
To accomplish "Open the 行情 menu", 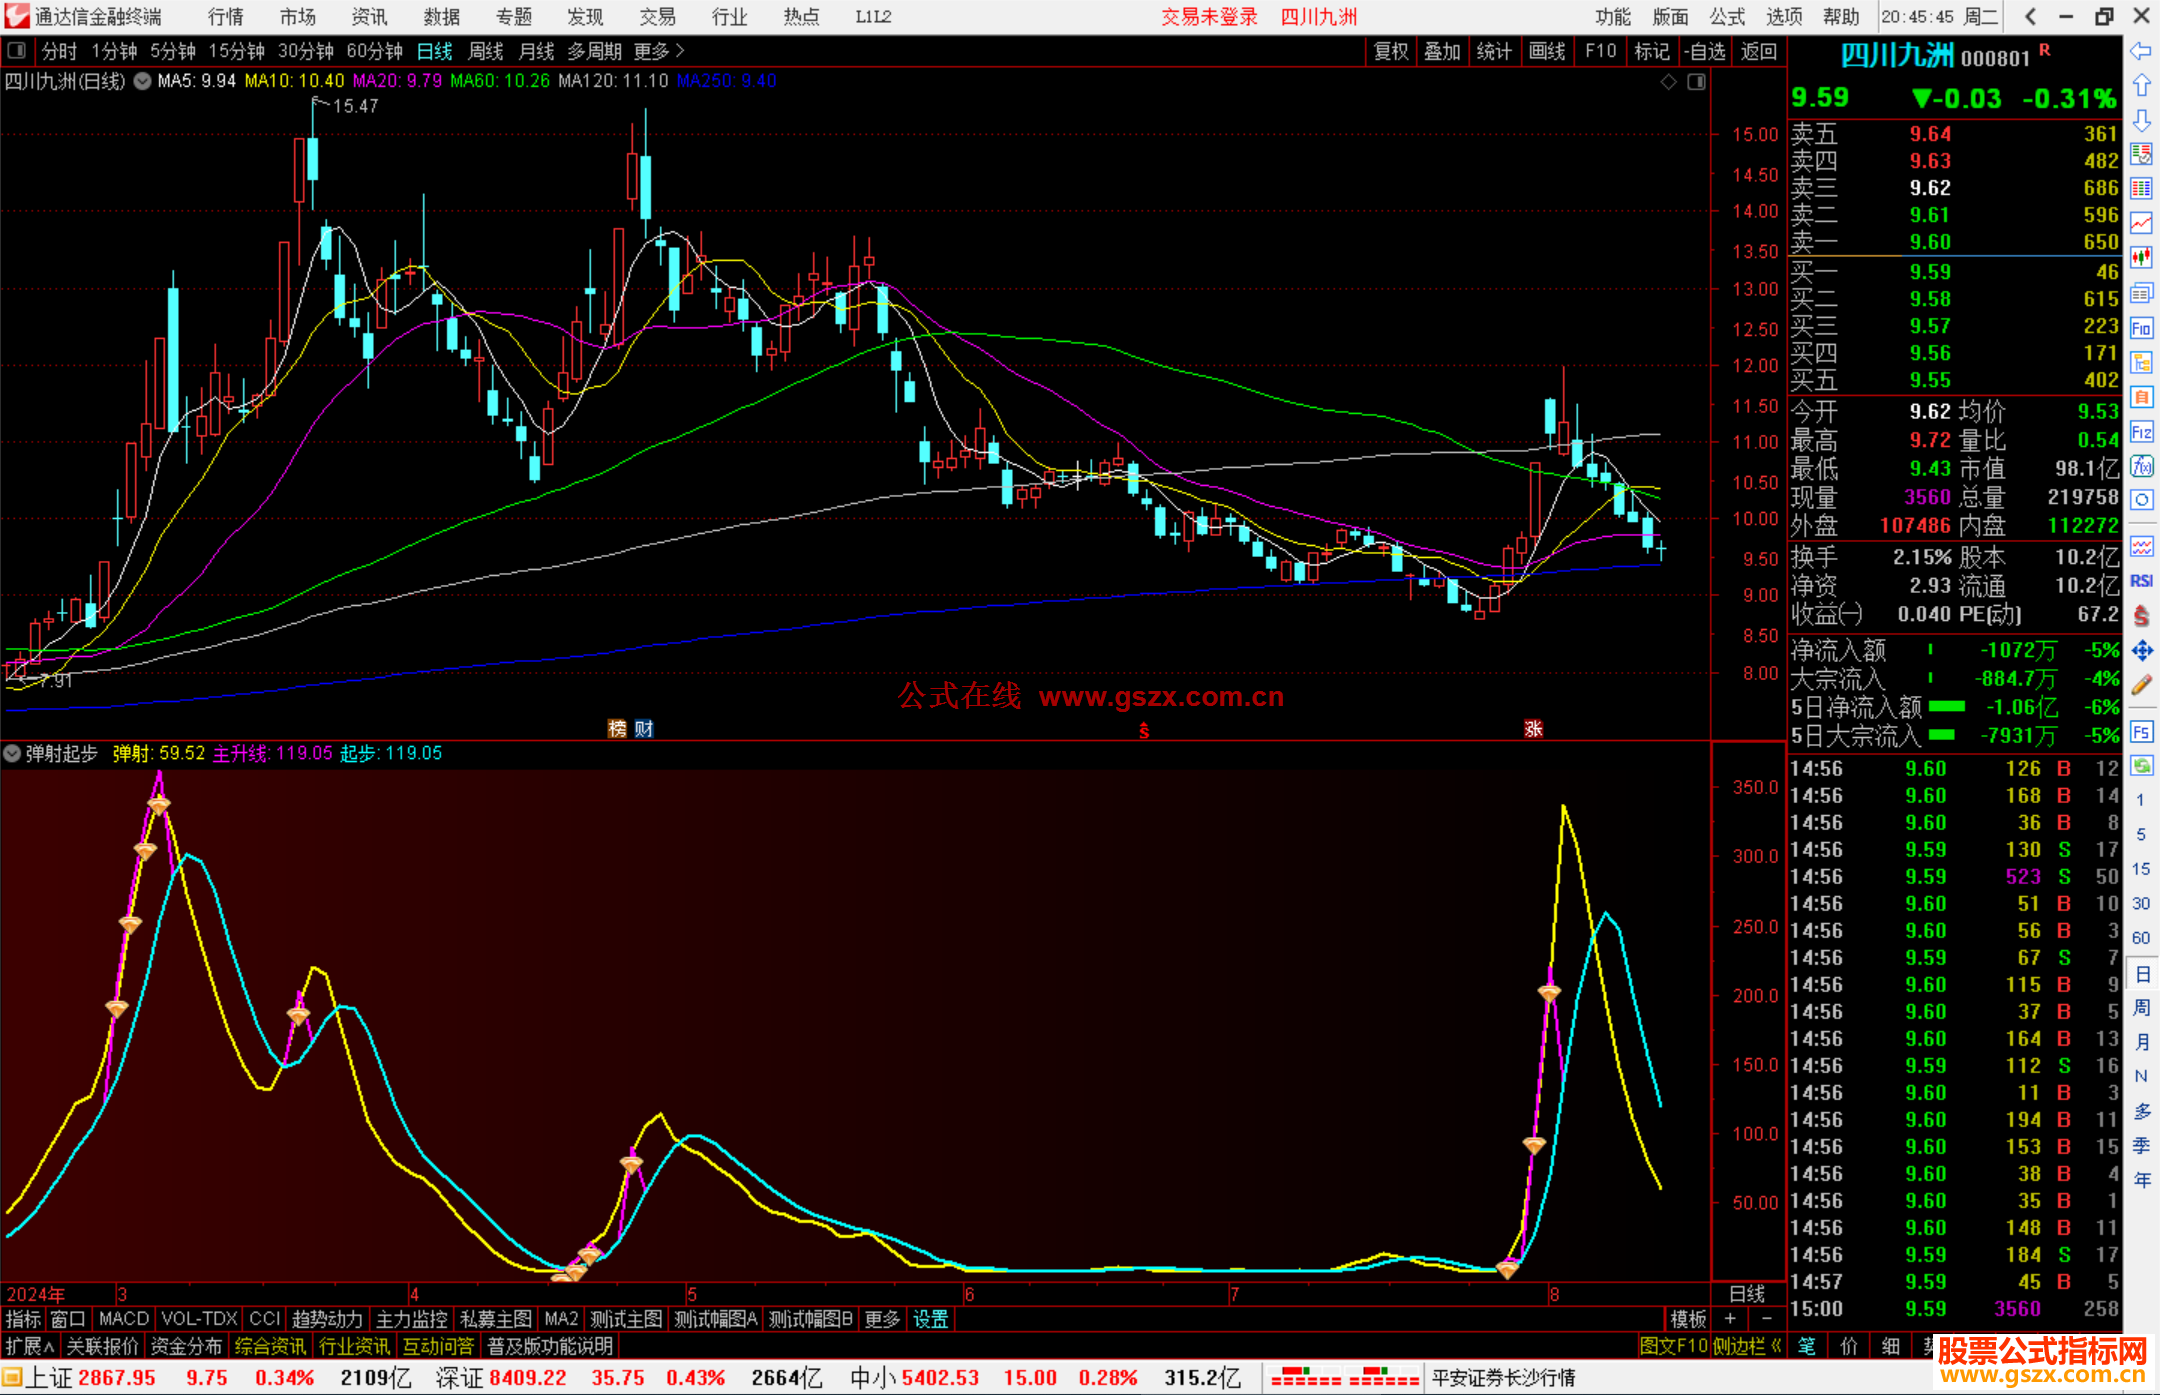I will point(225,16).
